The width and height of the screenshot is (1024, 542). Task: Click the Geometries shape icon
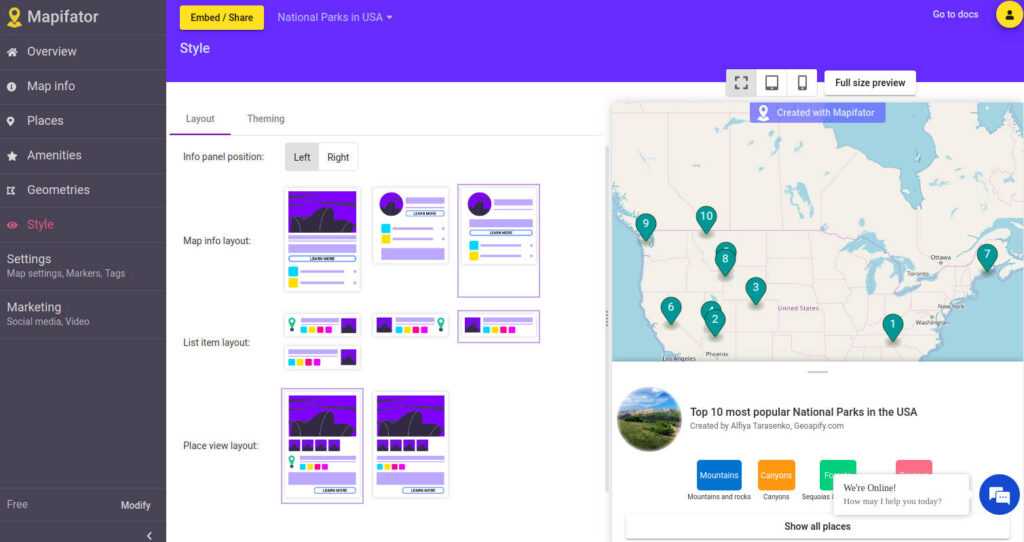10,190
